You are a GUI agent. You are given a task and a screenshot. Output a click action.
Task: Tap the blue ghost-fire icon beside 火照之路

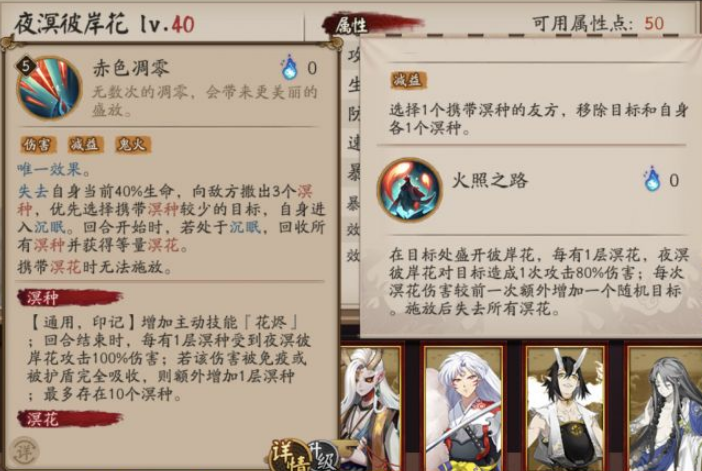[x=652, y=179]
